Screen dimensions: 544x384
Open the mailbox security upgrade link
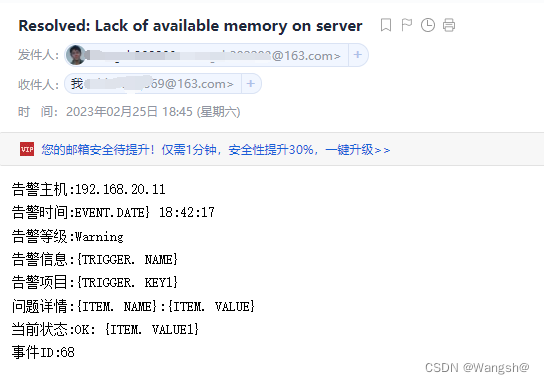coord(215,150)
